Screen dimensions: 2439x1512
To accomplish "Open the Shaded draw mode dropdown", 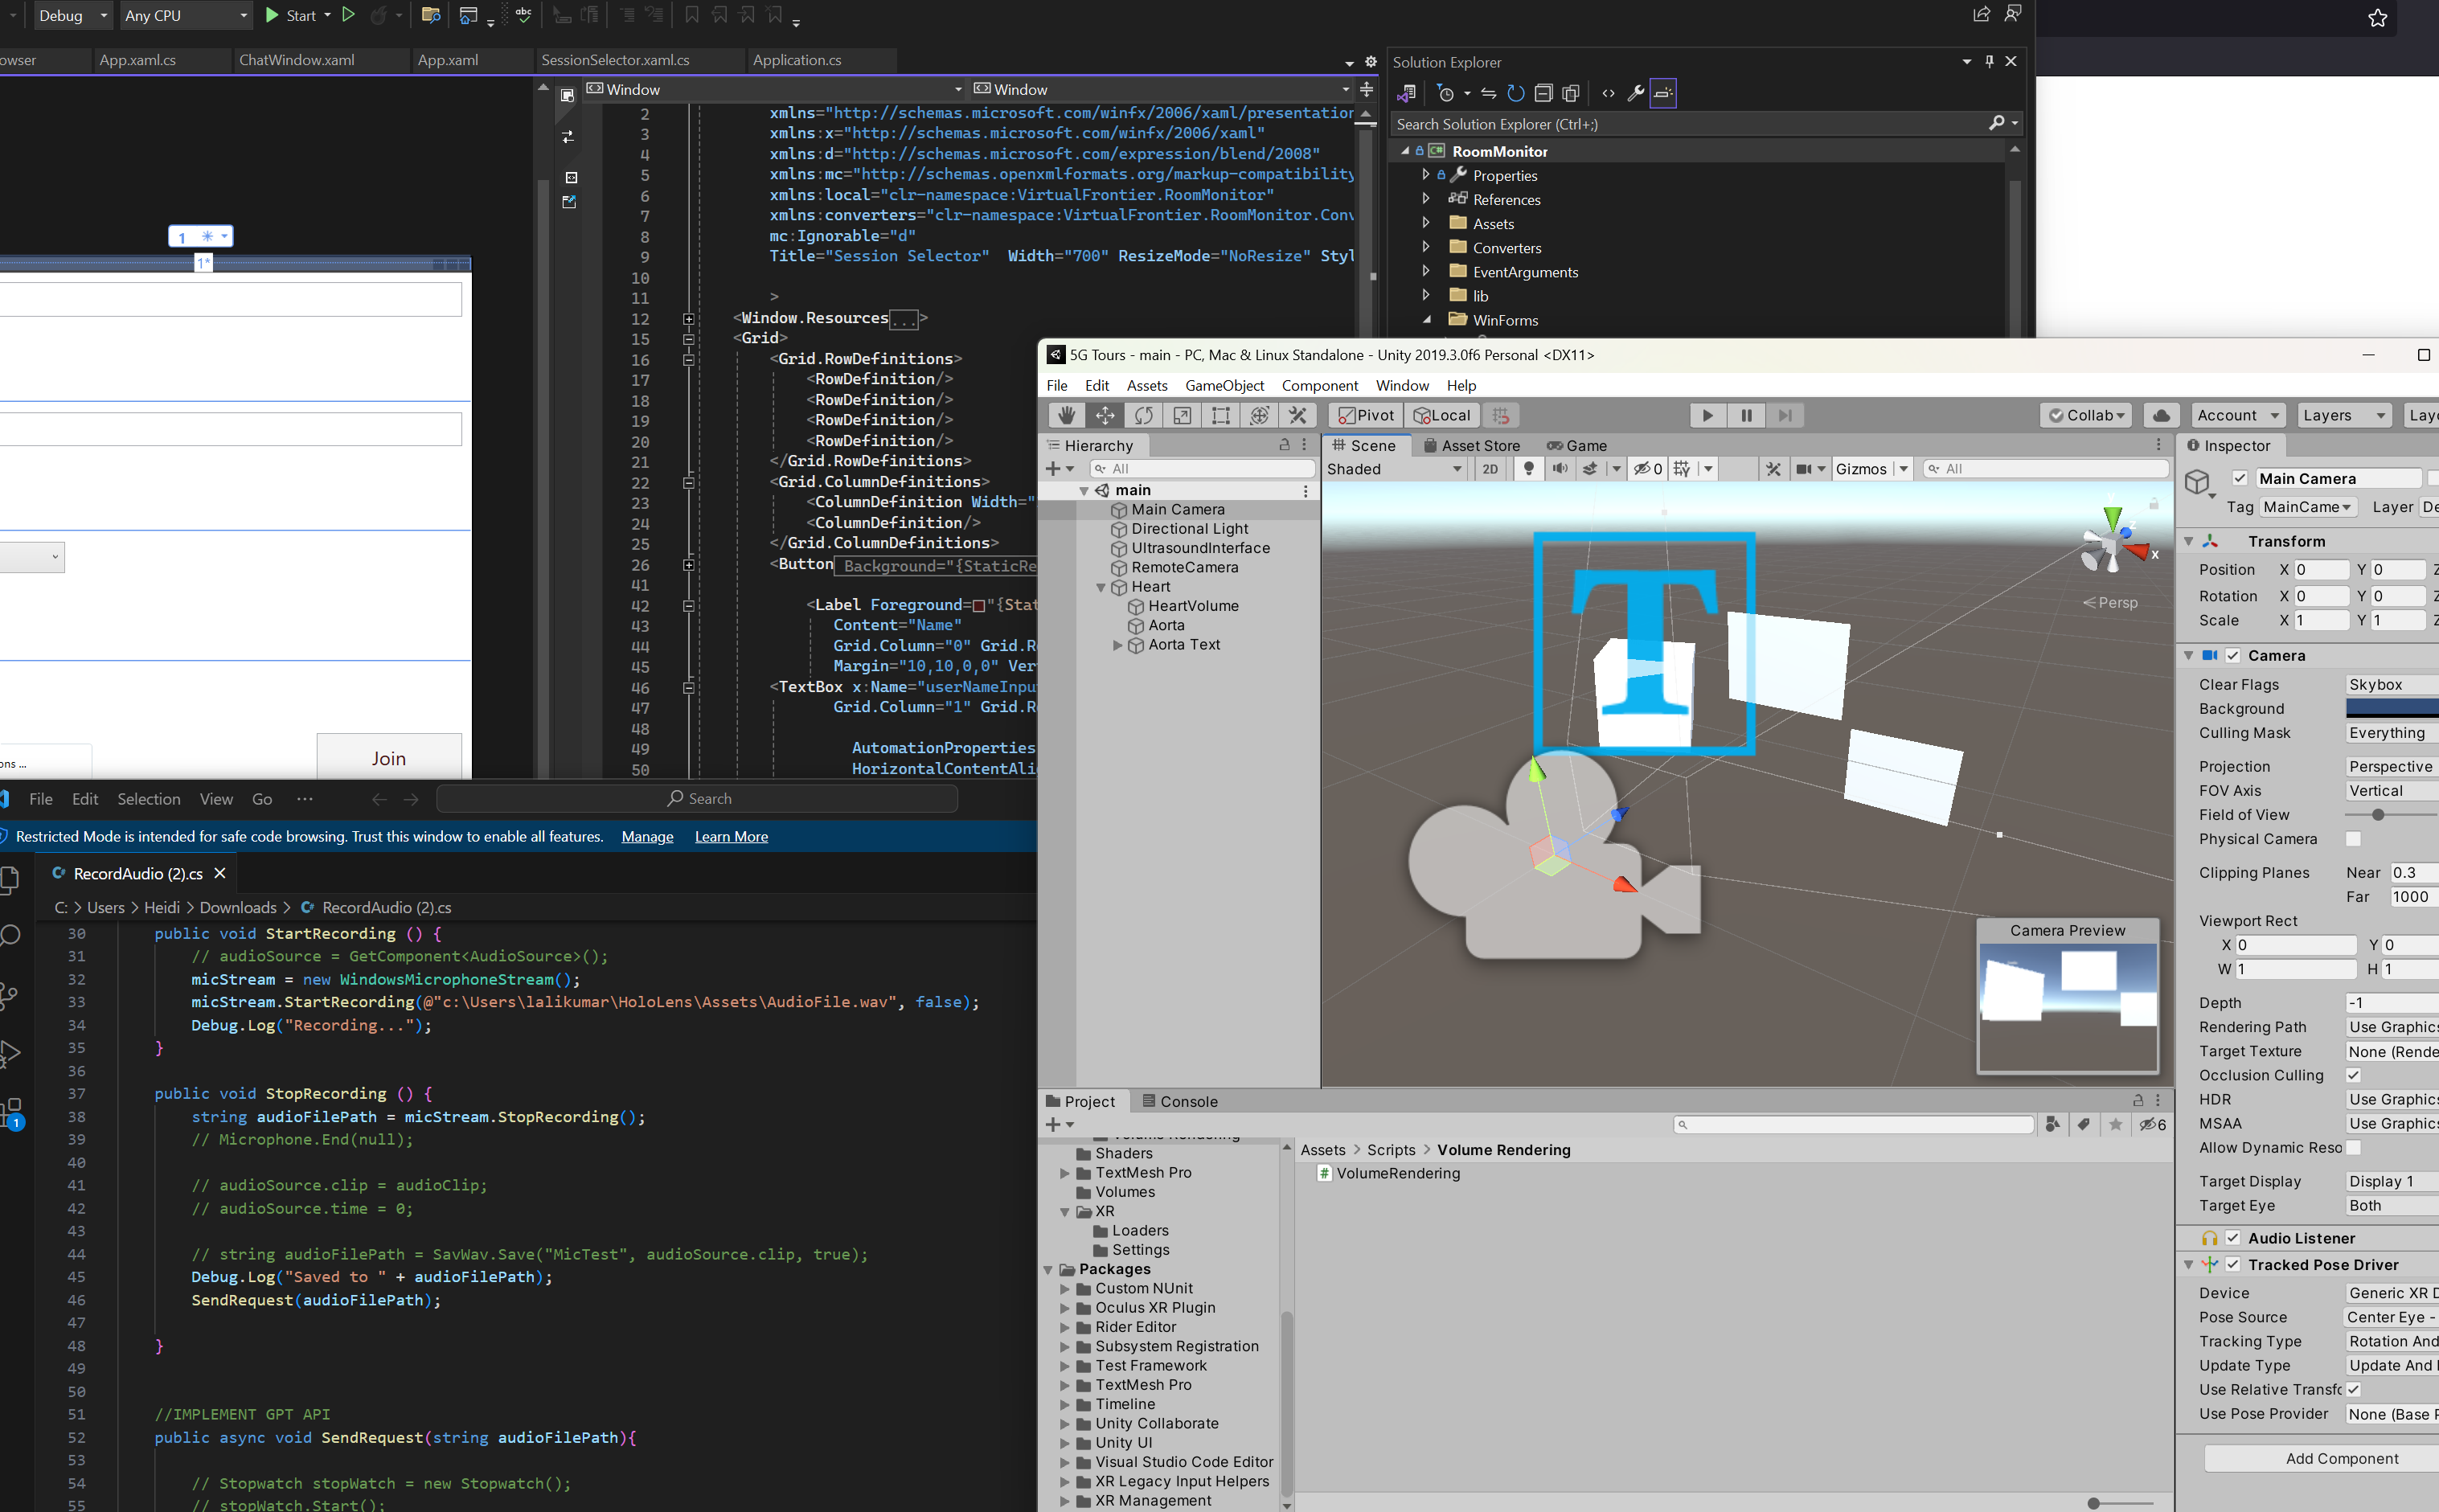I will [x=1394, y=469].
